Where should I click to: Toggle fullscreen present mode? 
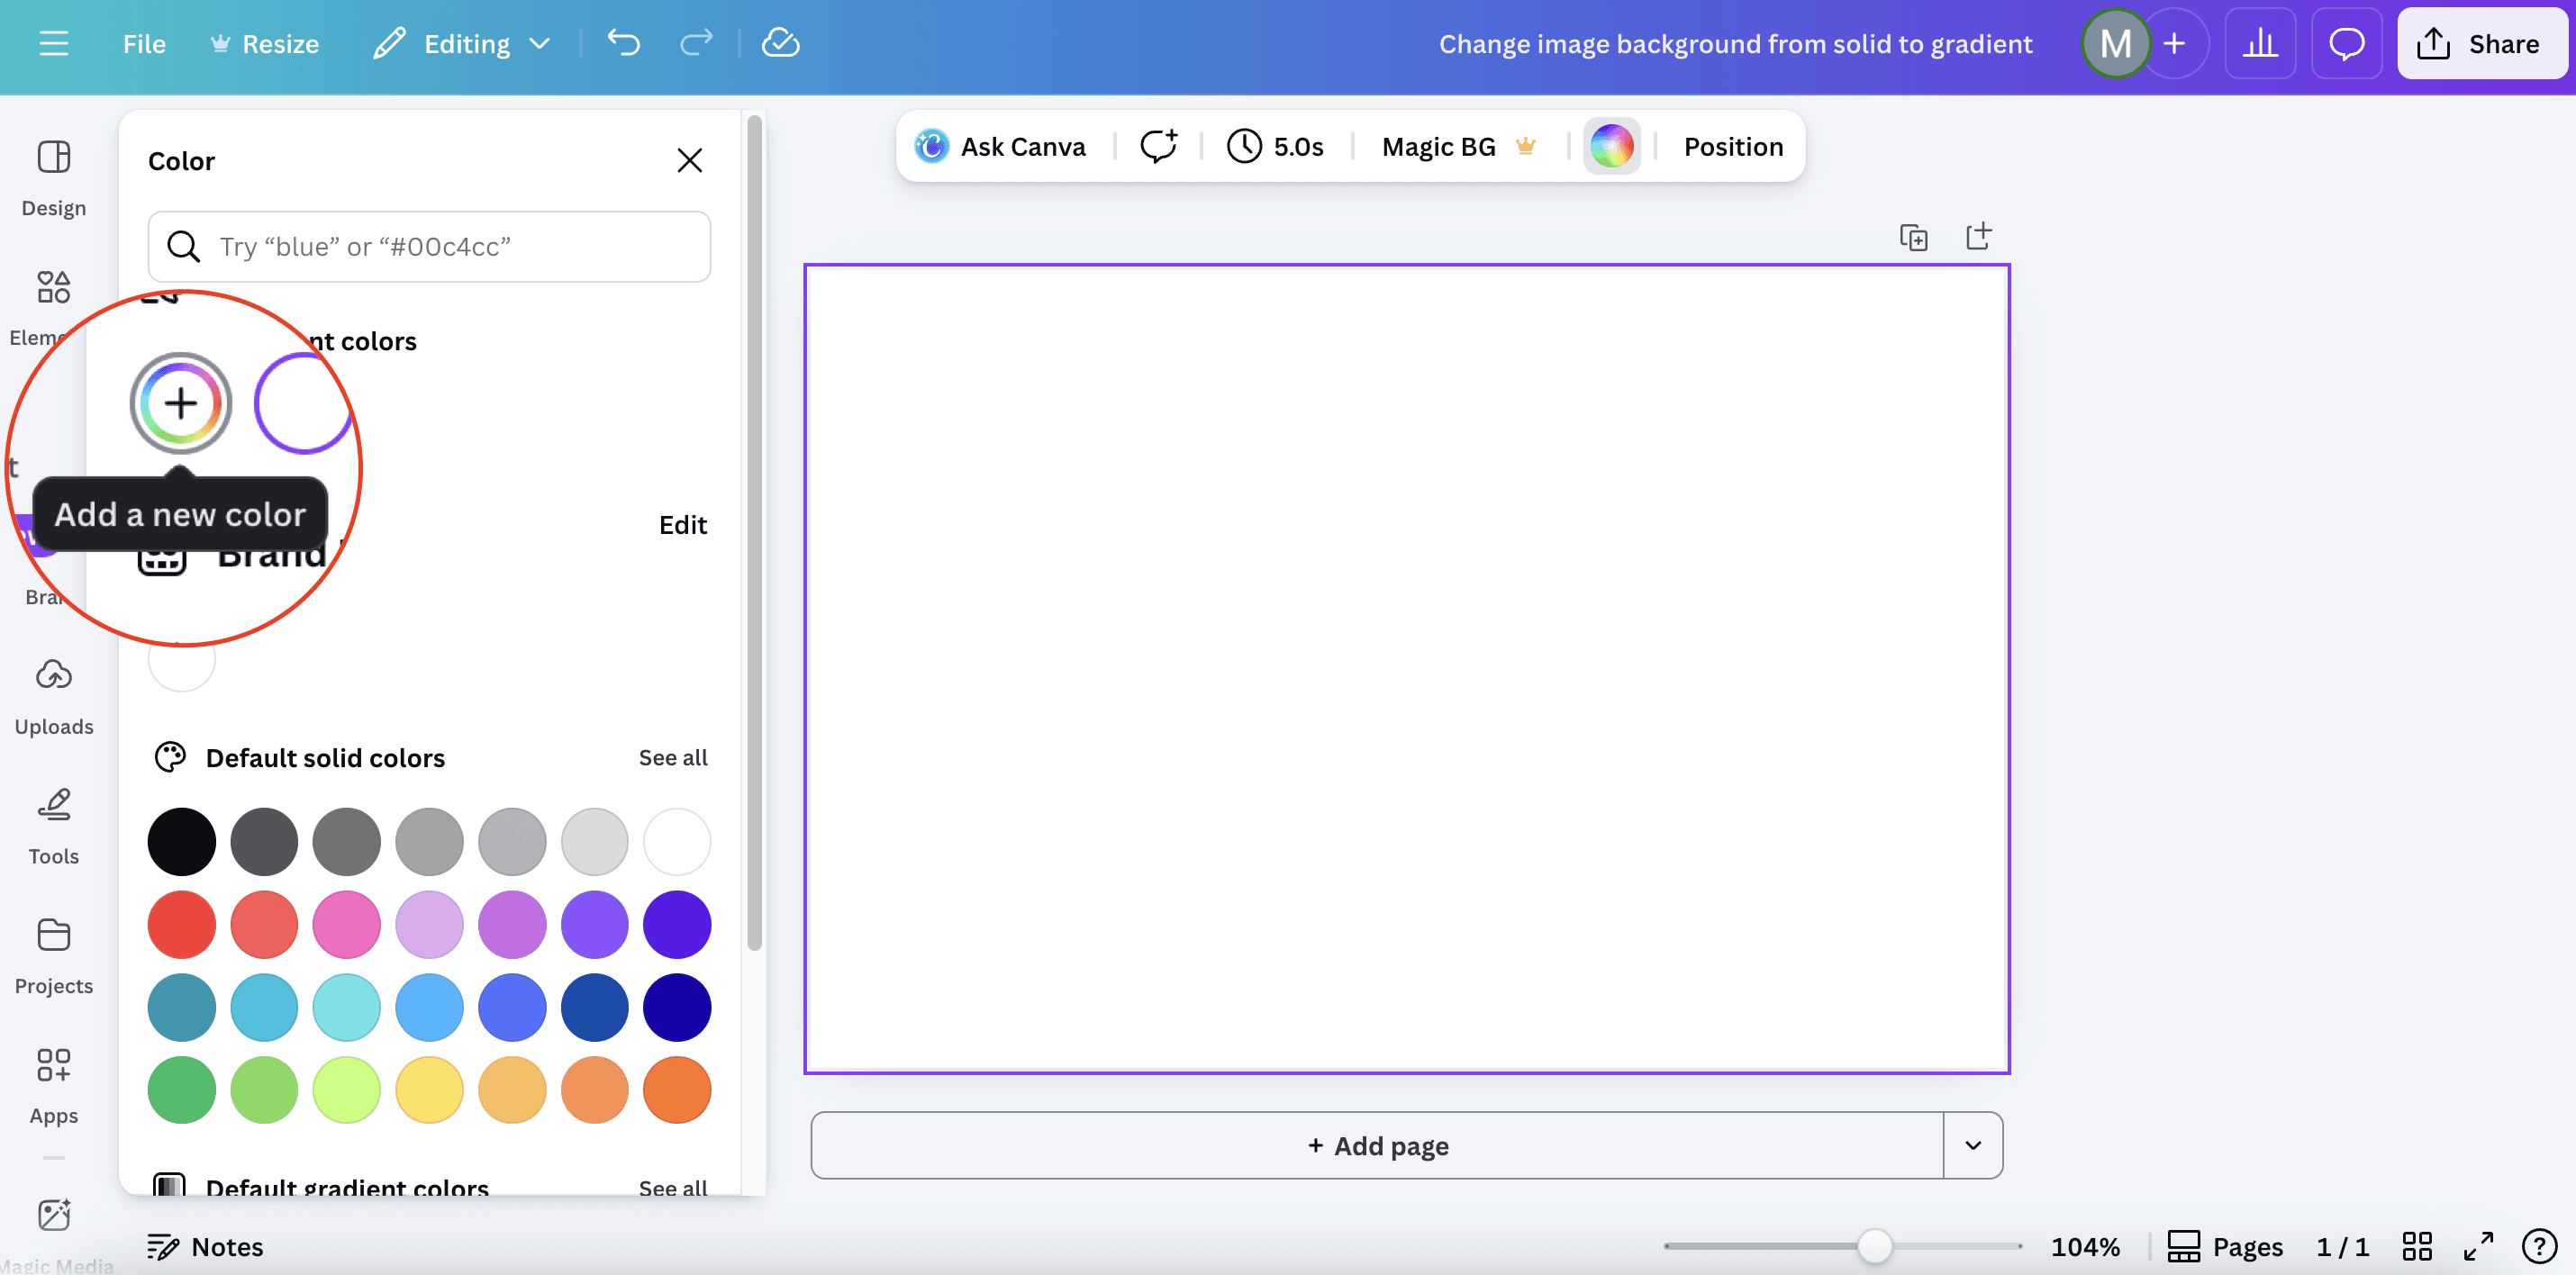pos(2477,1246)
